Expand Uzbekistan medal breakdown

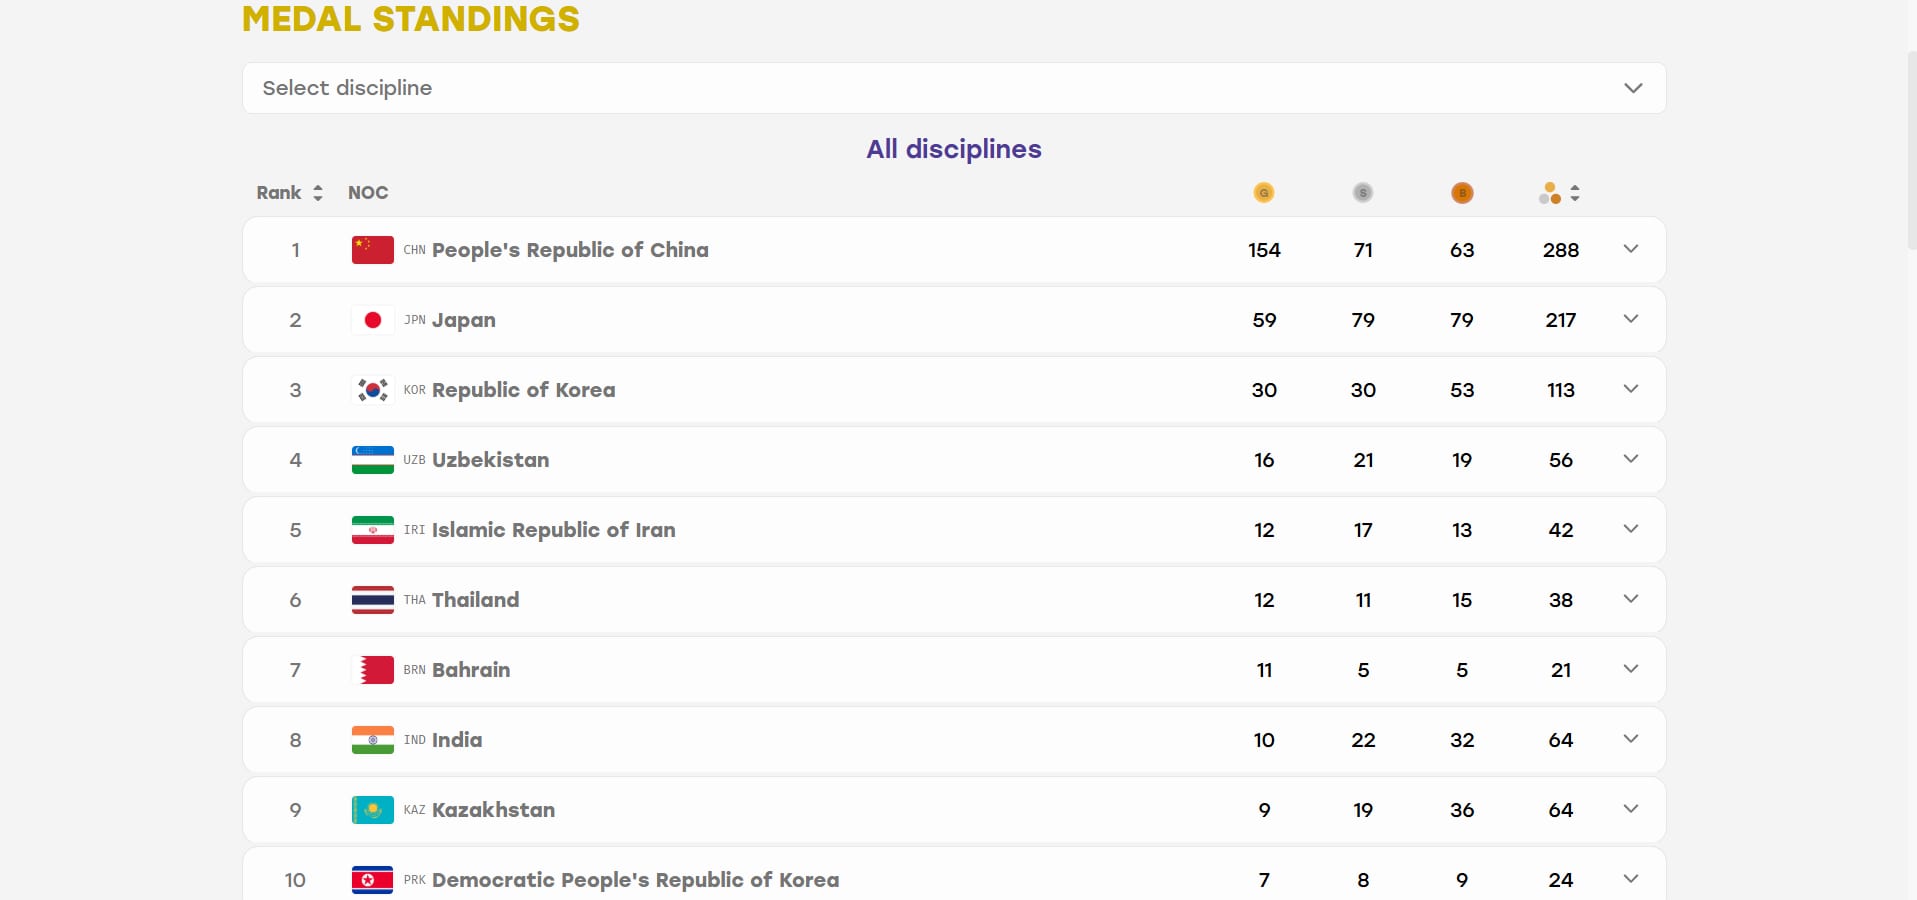[1631, 459]
